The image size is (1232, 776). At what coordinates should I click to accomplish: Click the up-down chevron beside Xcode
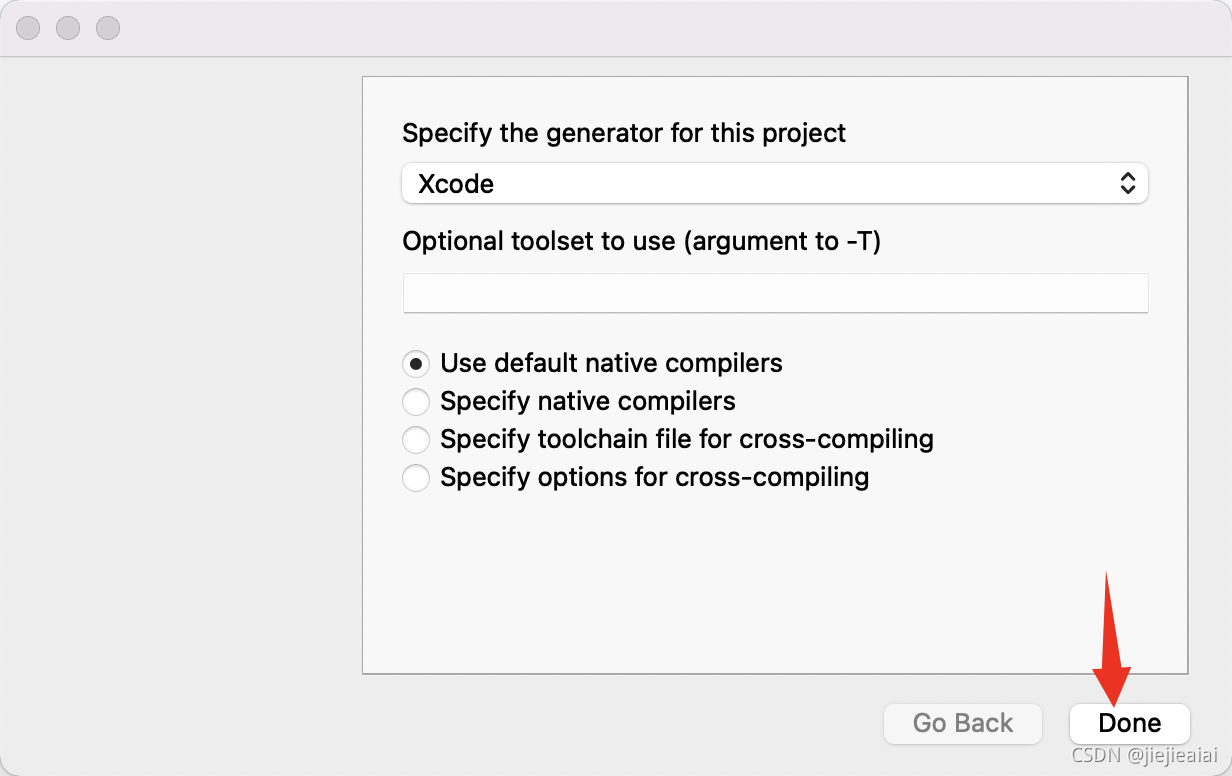1127,184
